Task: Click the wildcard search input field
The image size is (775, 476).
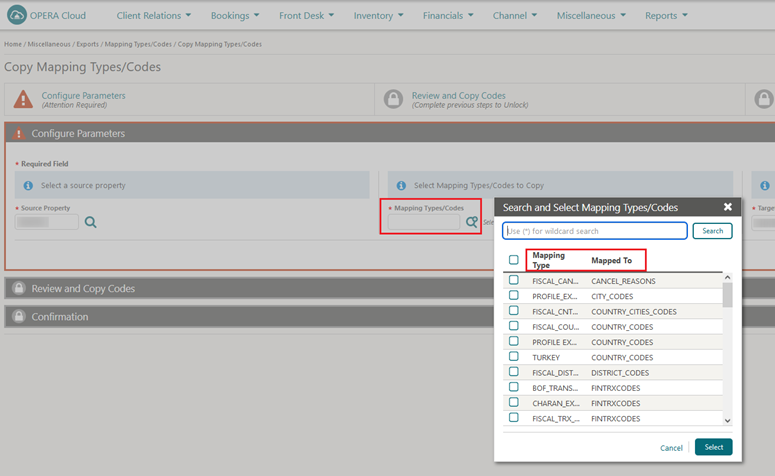Action: pyautogui.click(x=595, y=231)
